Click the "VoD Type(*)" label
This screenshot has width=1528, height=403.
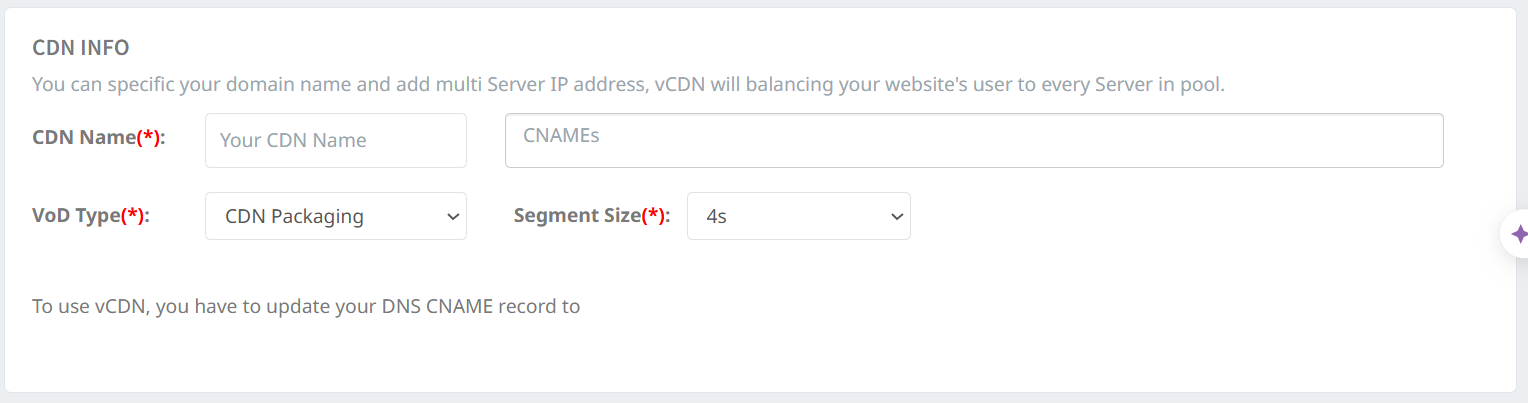pyautogui.click(x=90, y=215)
